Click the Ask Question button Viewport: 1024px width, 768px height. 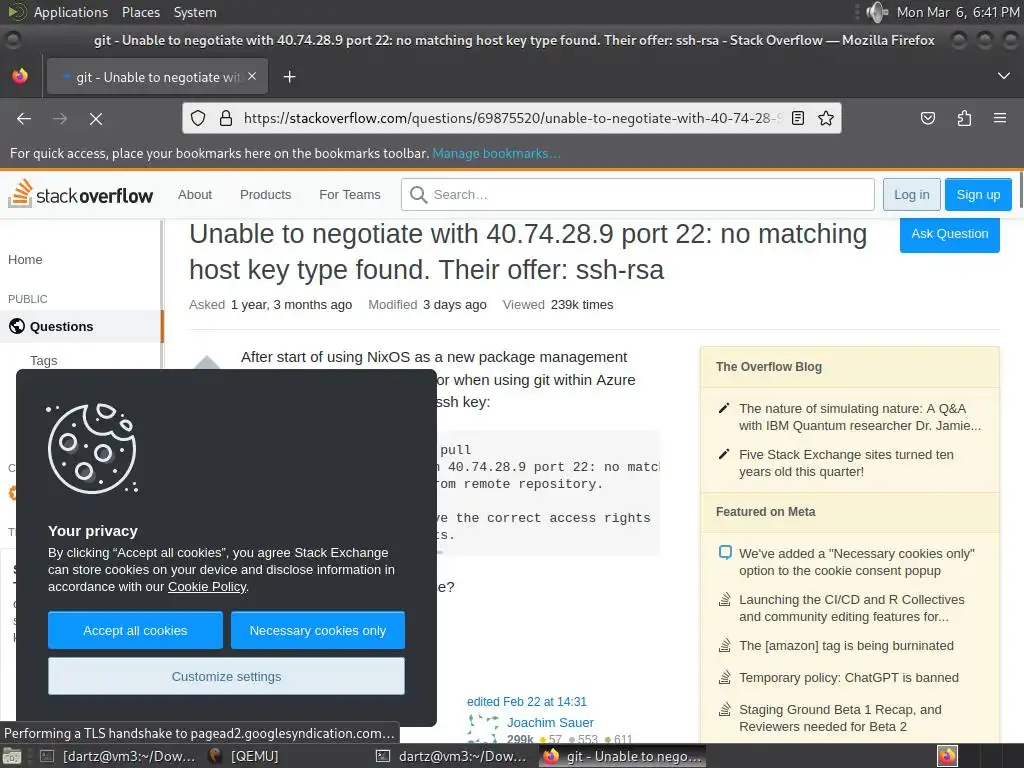pos(949,234)
